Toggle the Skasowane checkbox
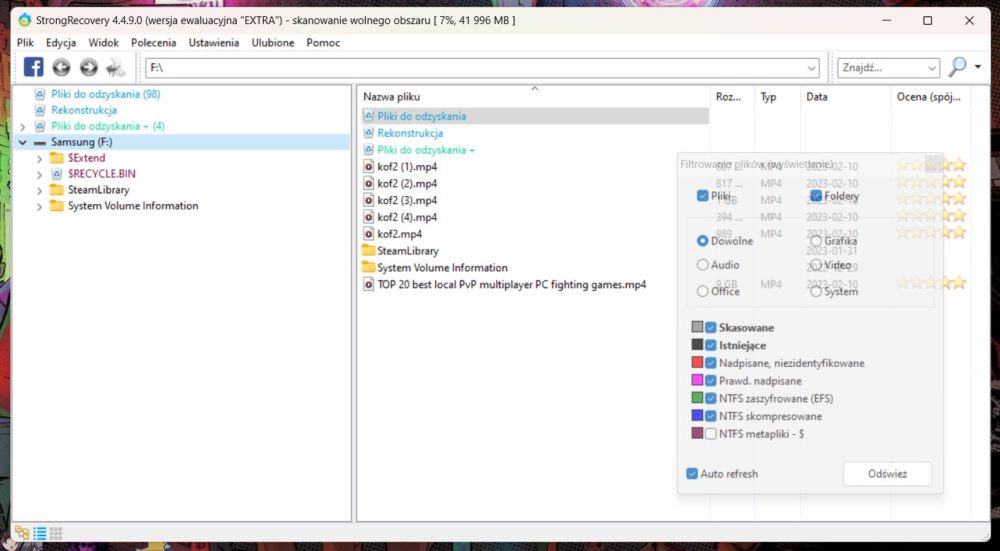Viewport: 1000px width, 551px height. pos(710,327)
